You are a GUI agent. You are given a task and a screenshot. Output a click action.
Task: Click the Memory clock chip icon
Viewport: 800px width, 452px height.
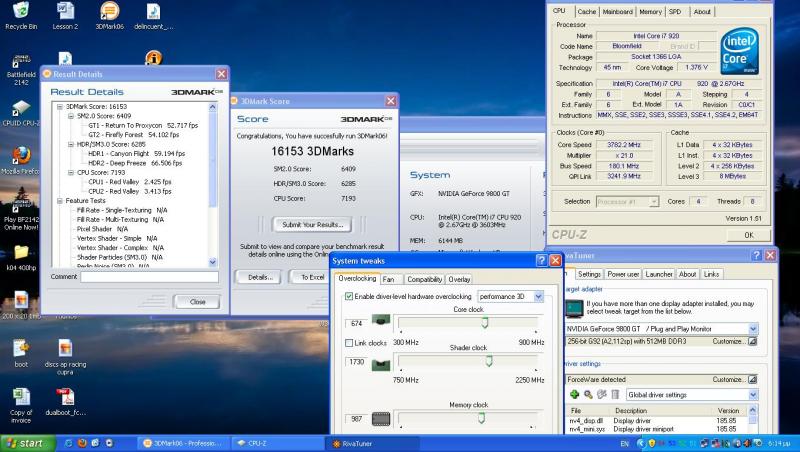(x=381, y=419)
